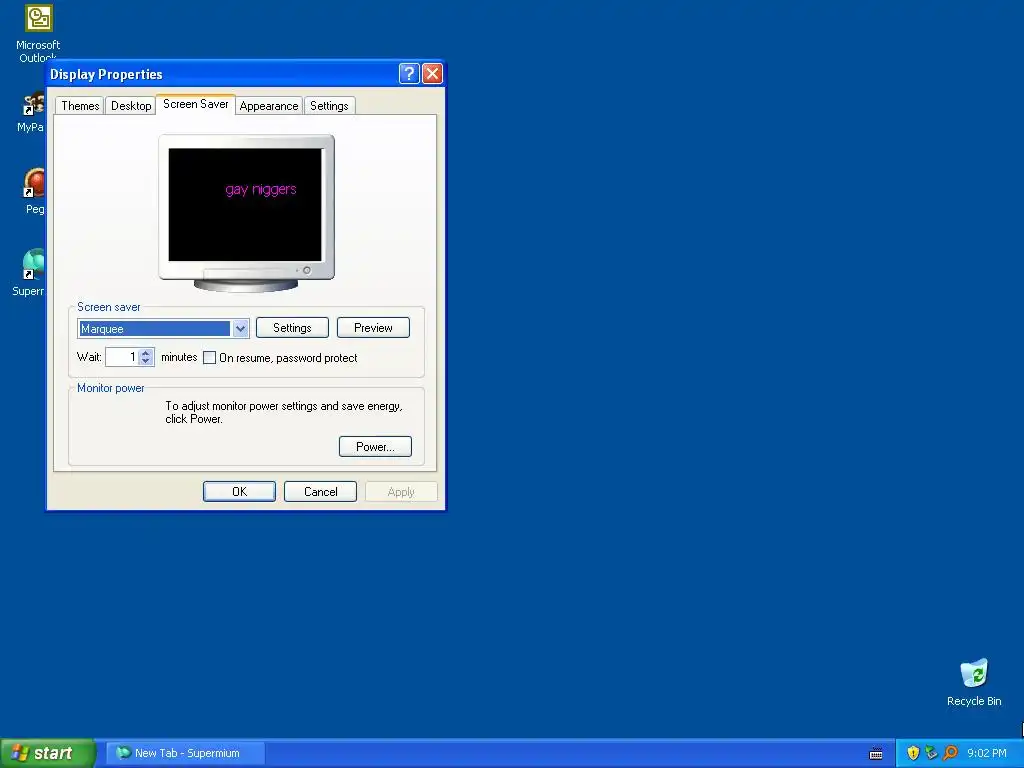1024x768 pixels.
Task: Open the Windows start menu
Action: 48,753
